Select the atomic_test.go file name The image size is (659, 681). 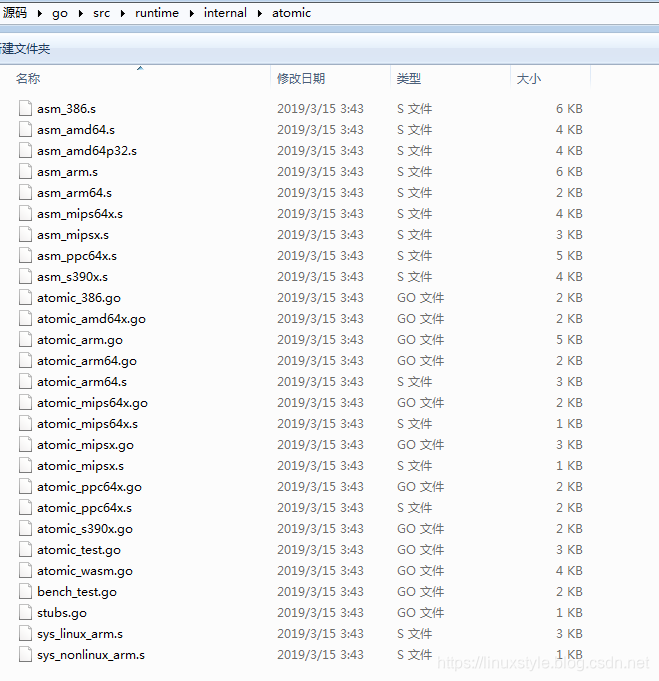click(x=79, y=550)
